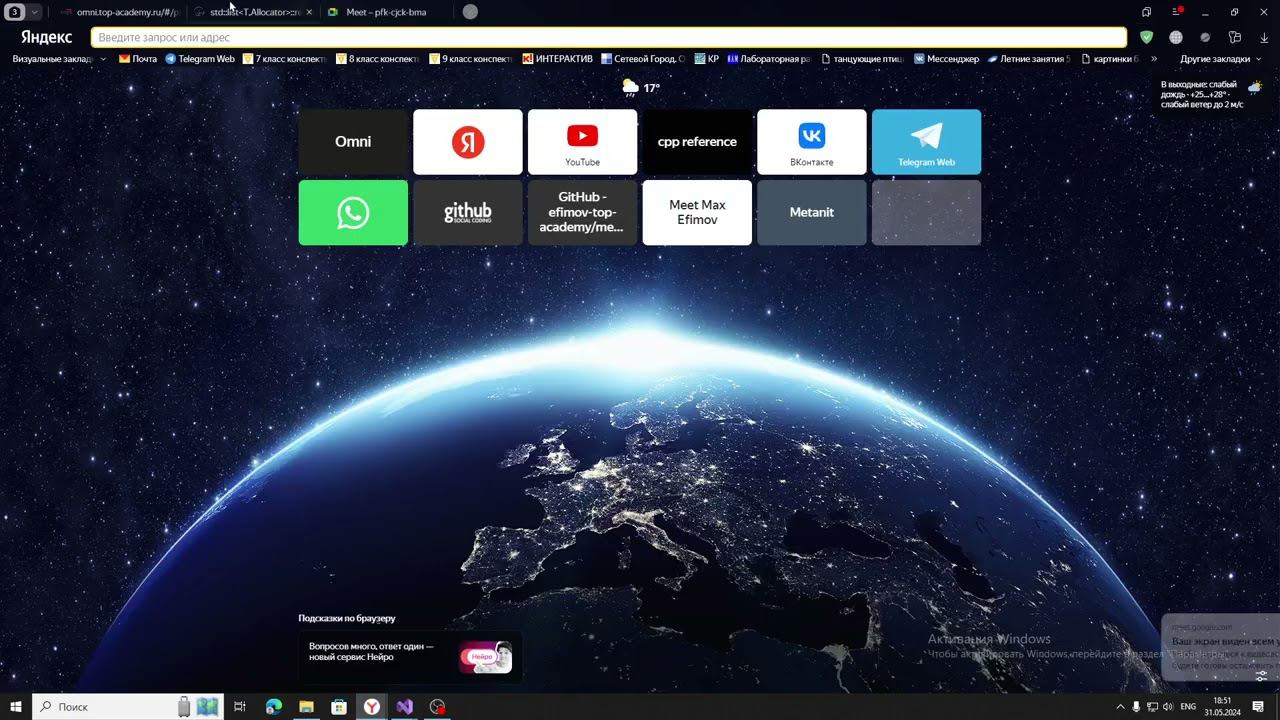Open the YouTube speed dial tile
Screen dimensions: 1280x720
(582, 142)
